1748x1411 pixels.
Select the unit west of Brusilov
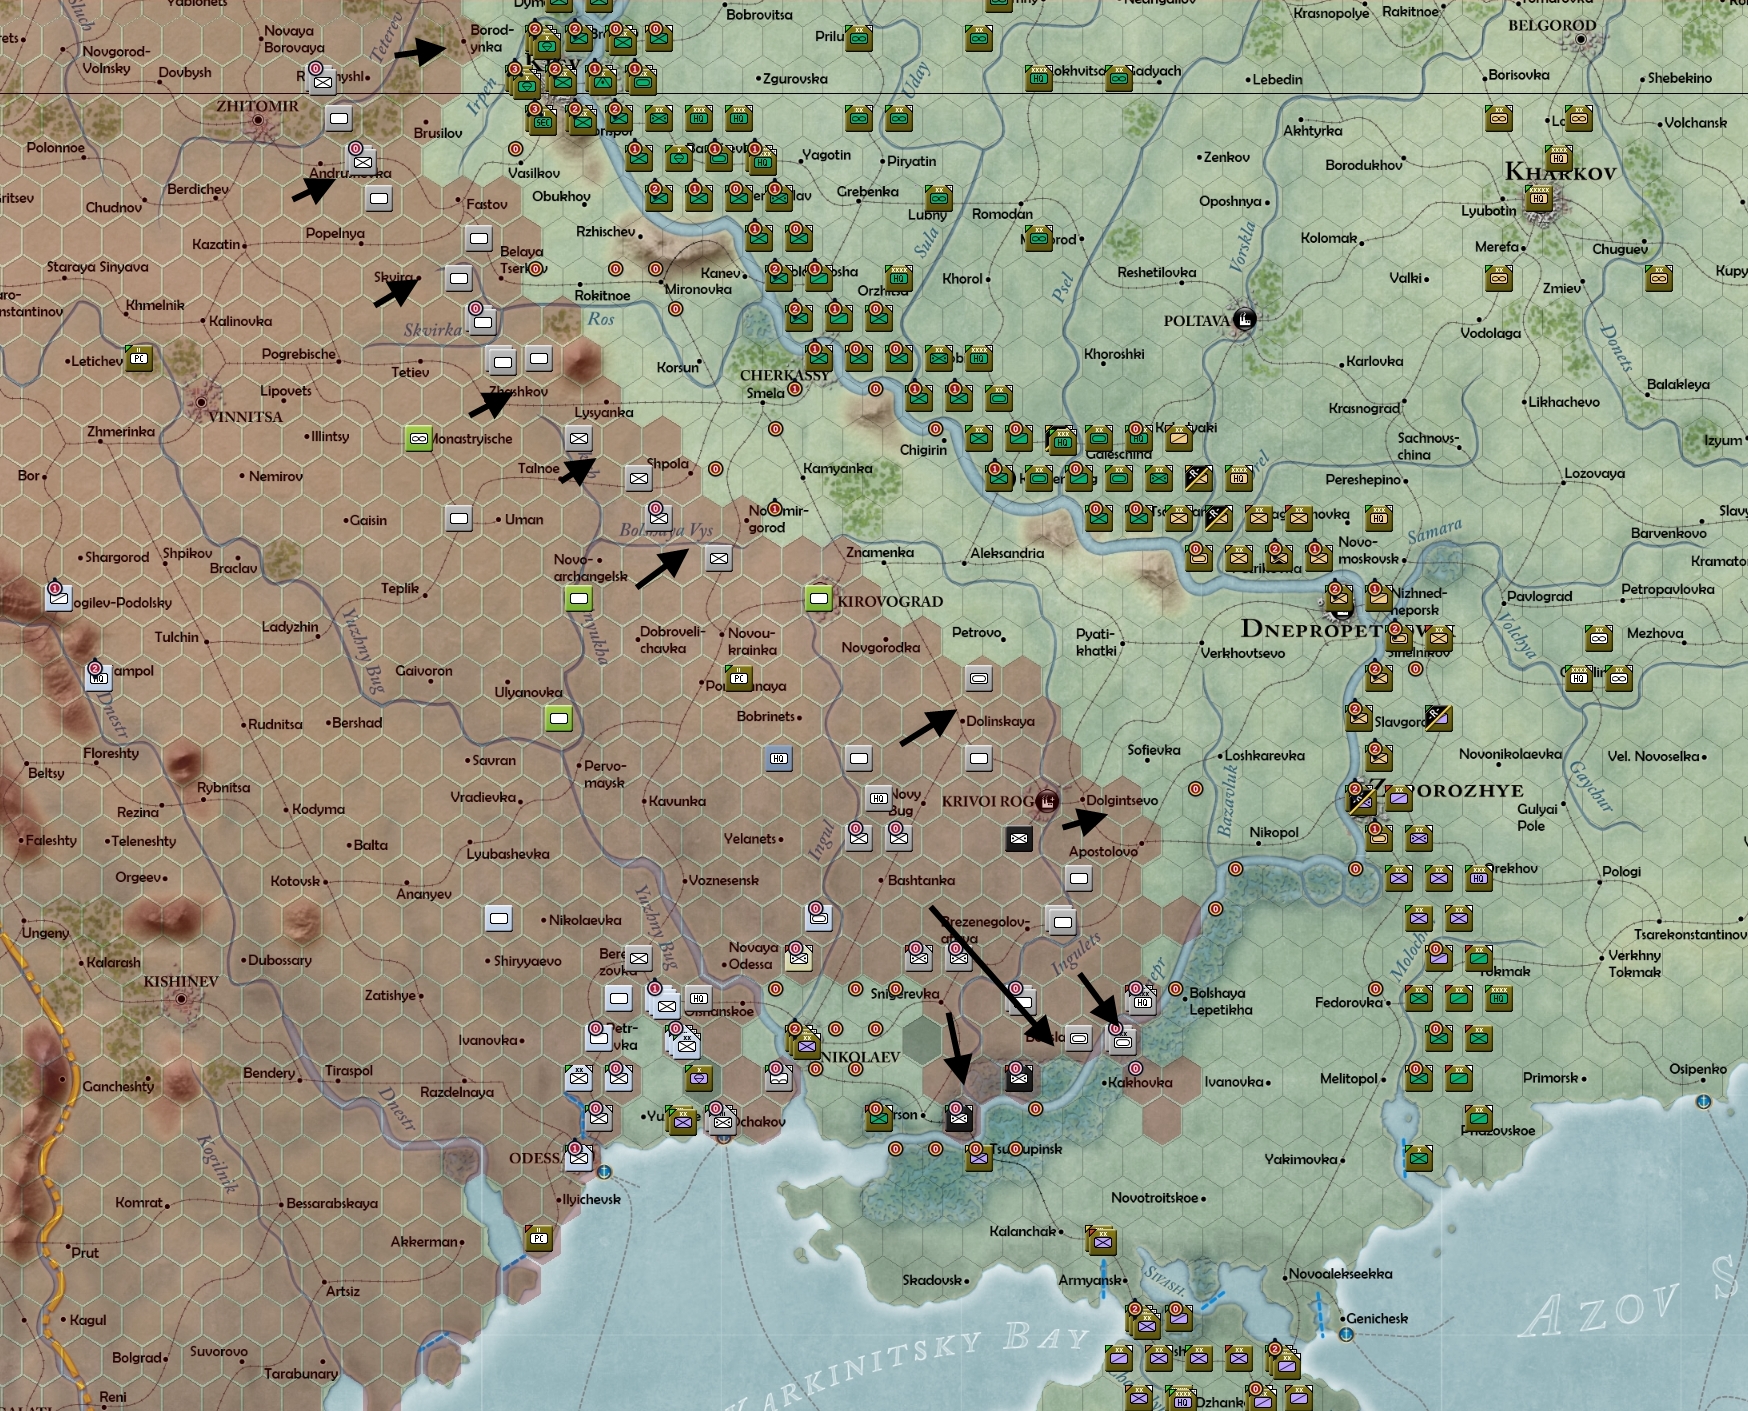[x=339, y=118]
